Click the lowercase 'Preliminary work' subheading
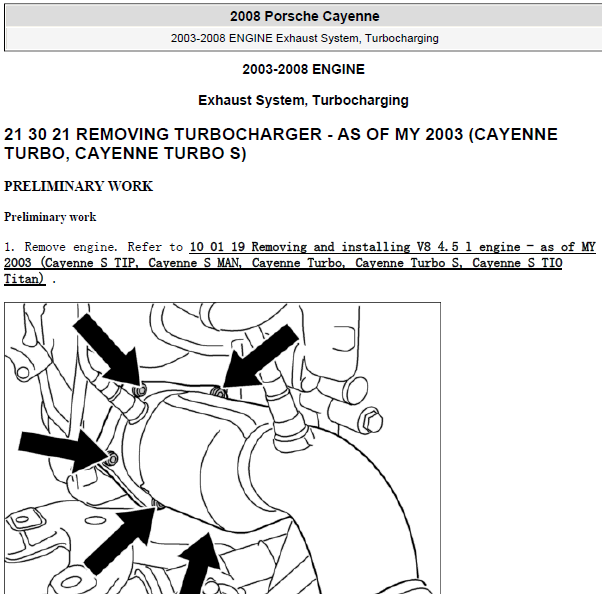Screen dimensions: 602x594 [50, 217]
